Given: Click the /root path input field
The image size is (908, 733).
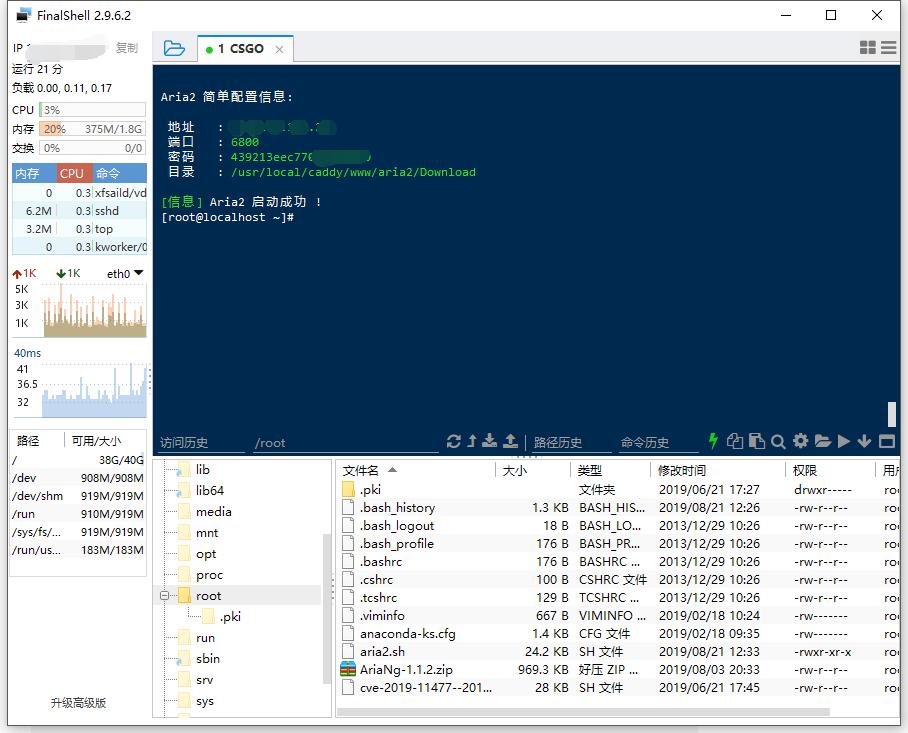Looking at the screenshot, I should coord(345,443).
